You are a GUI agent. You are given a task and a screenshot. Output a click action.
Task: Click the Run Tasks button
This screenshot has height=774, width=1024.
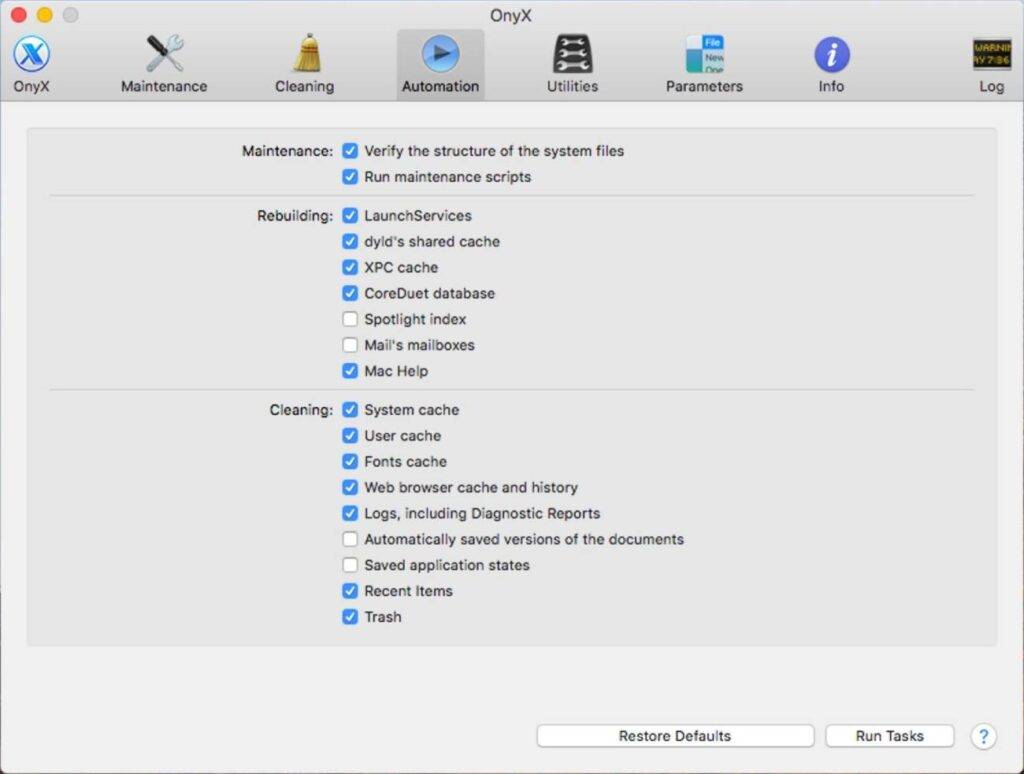pyautogui.click(x=889, y=736)
